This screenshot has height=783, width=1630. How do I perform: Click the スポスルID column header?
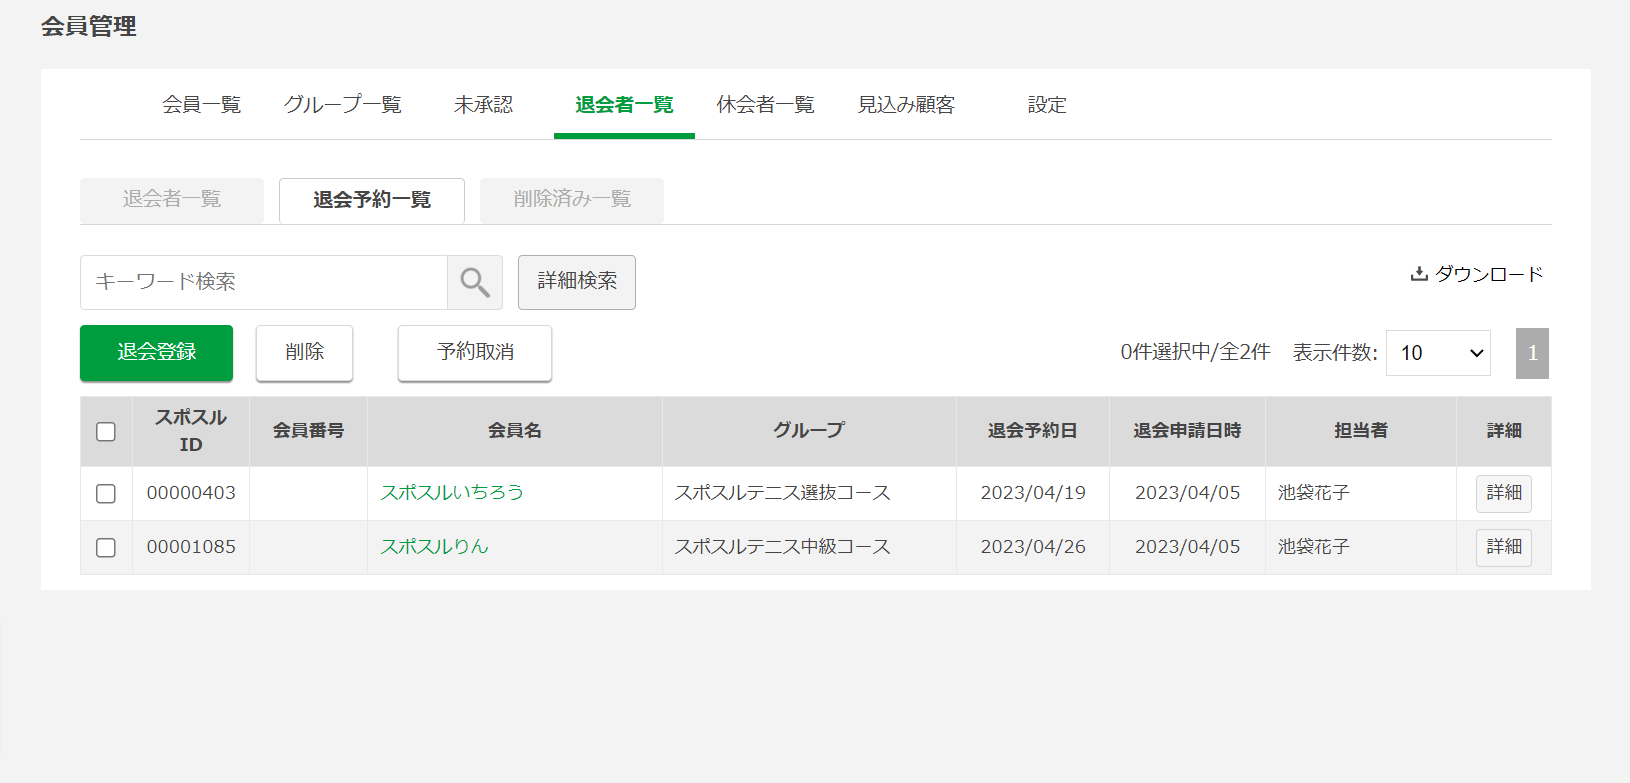pos(191,431)
